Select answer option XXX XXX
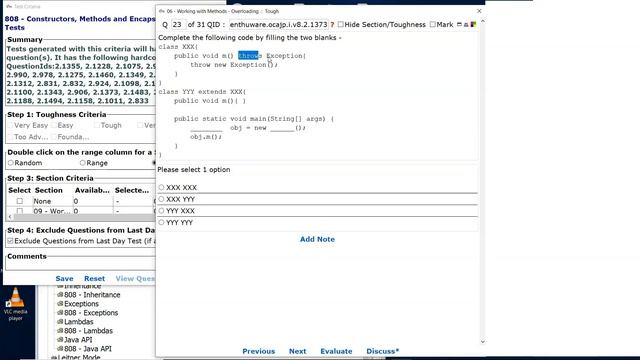The height and width of the screenshot is (360, 640). point(162,187)
